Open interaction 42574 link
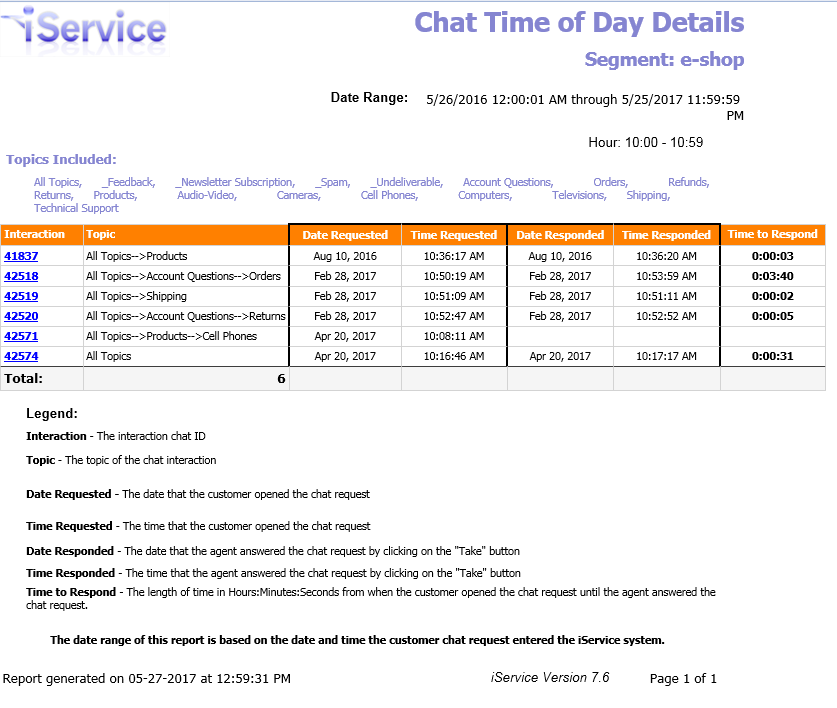Screen dimensions: 837x708 pyautogui.click(x=21, y=356)
